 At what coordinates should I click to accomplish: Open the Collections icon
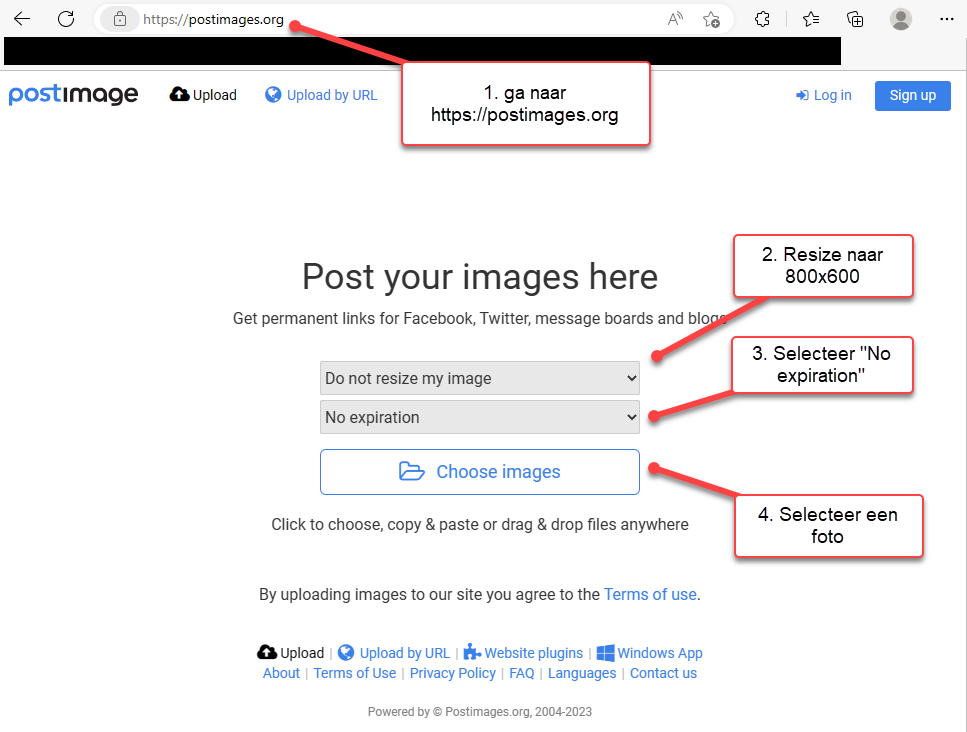(x=855, y=19)
